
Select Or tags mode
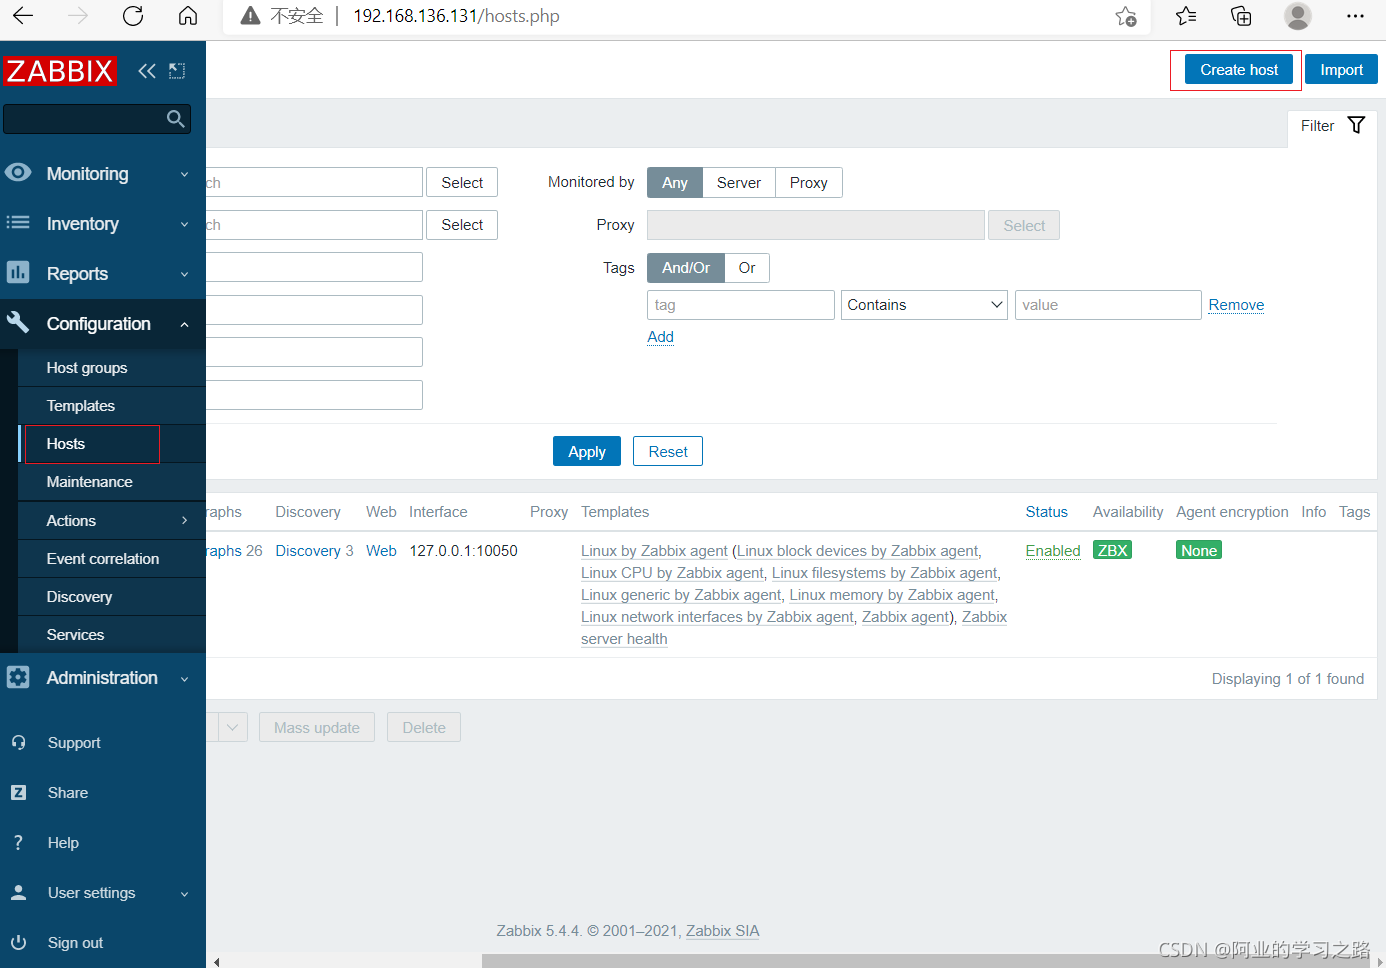click(747, 268)
